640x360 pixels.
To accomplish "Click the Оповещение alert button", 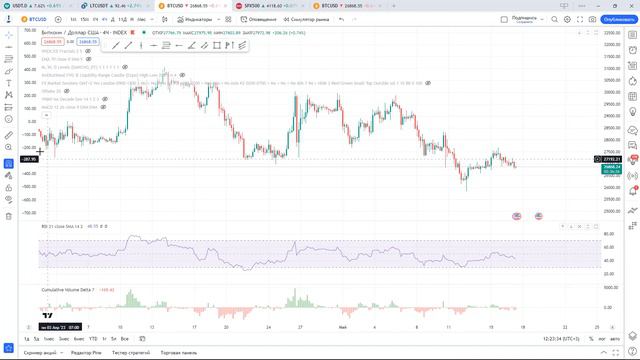I will (x=258, y=19).
